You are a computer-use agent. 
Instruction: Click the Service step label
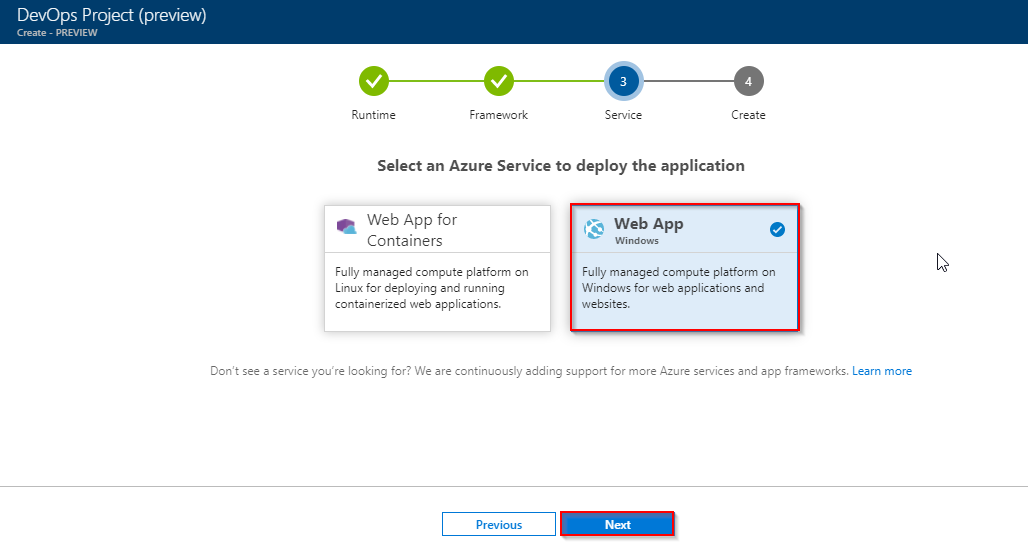click(x=623, y=115)
